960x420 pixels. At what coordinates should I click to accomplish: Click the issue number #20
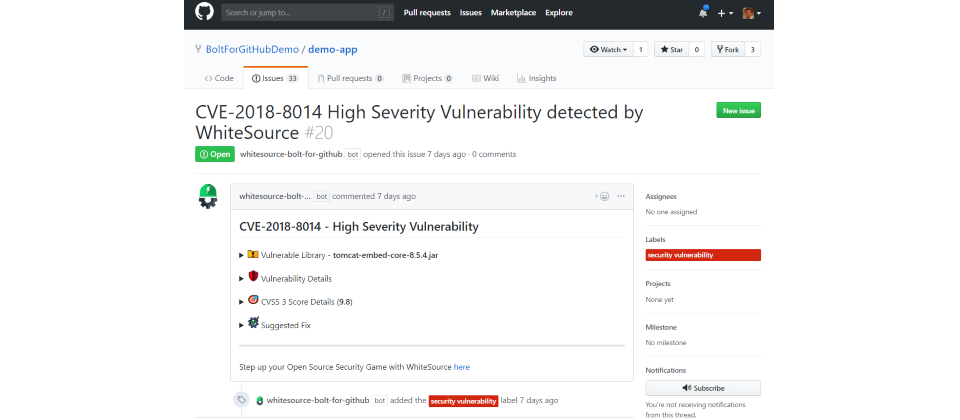318,132
